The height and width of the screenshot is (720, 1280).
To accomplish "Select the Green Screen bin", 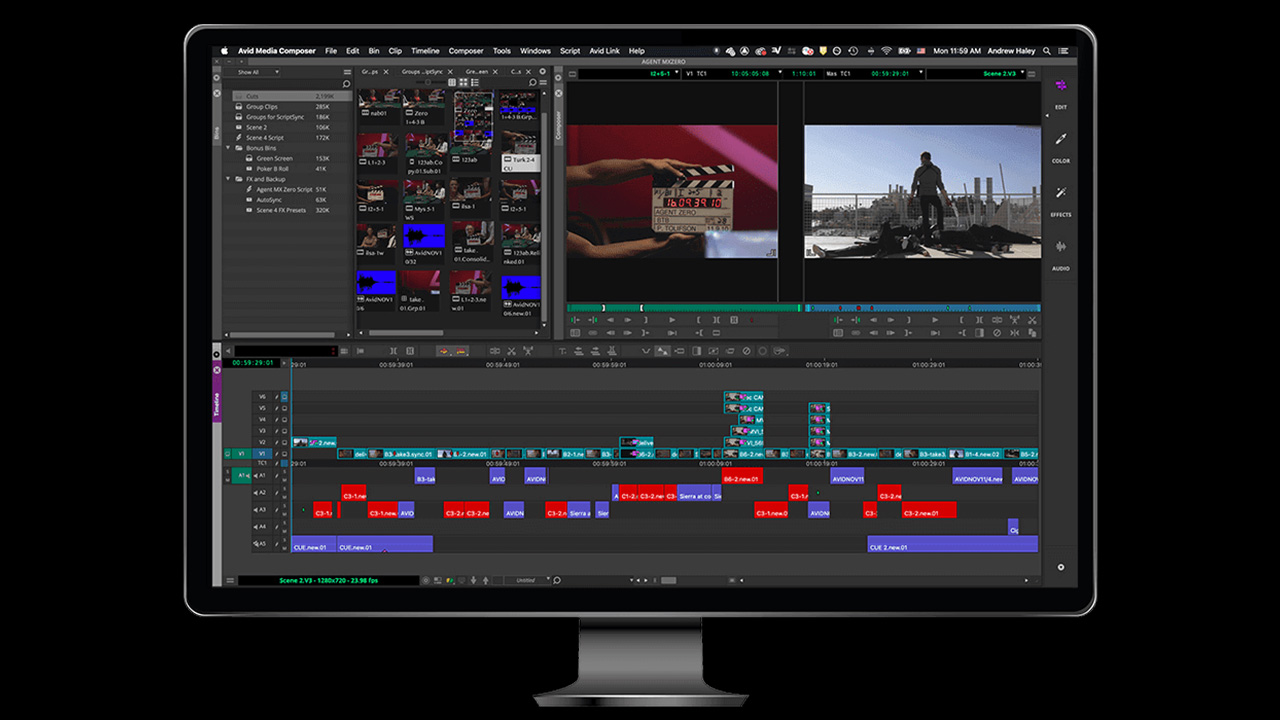I will pos(275,158).
